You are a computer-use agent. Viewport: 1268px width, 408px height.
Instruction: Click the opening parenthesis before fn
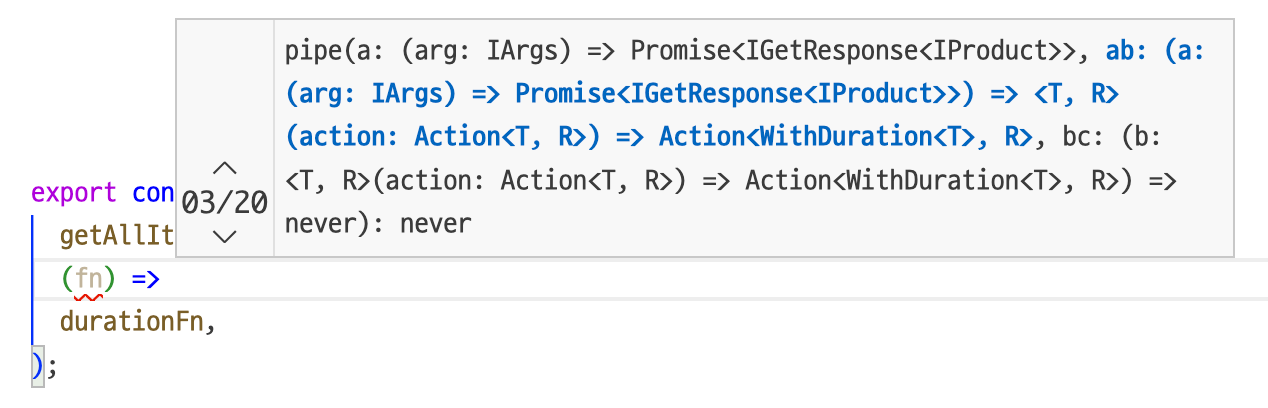click(67, 279)
